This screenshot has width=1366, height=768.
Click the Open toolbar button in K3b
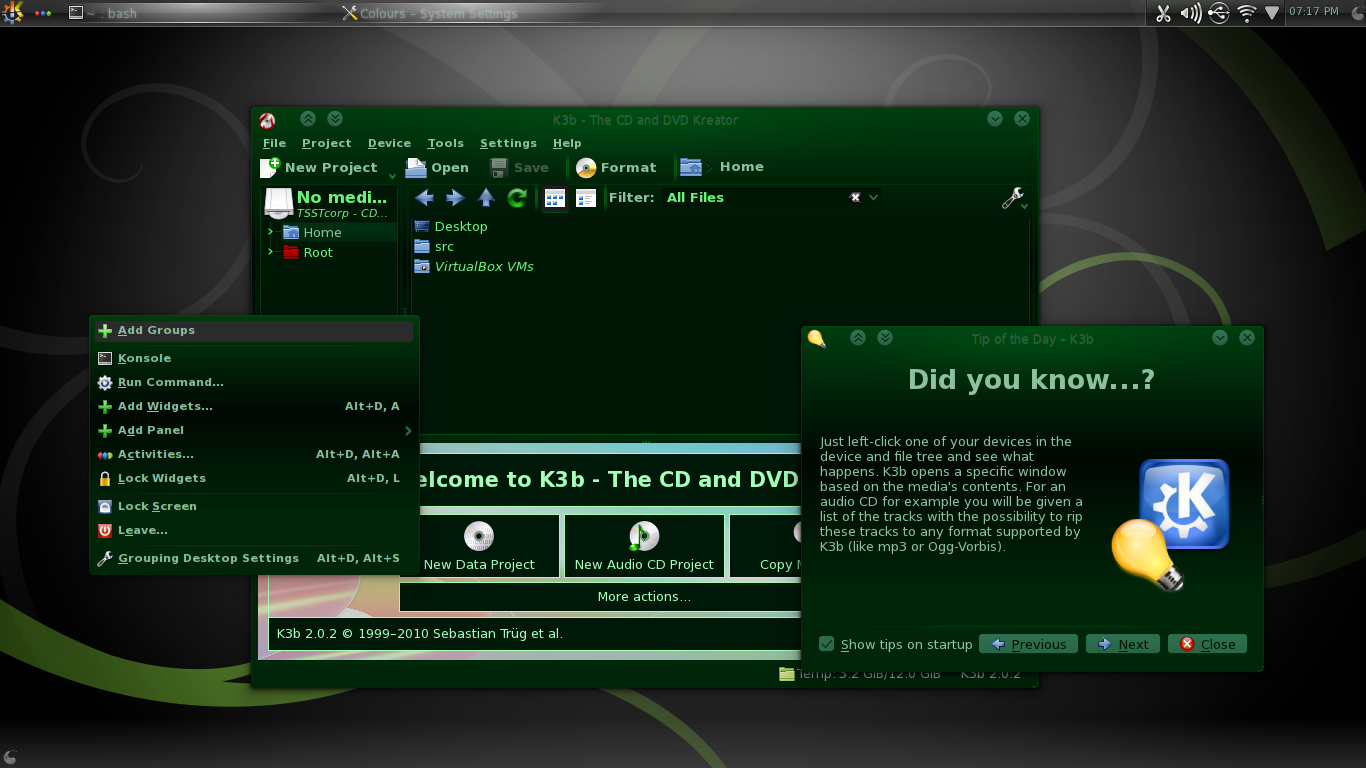[x=437, y=168]
